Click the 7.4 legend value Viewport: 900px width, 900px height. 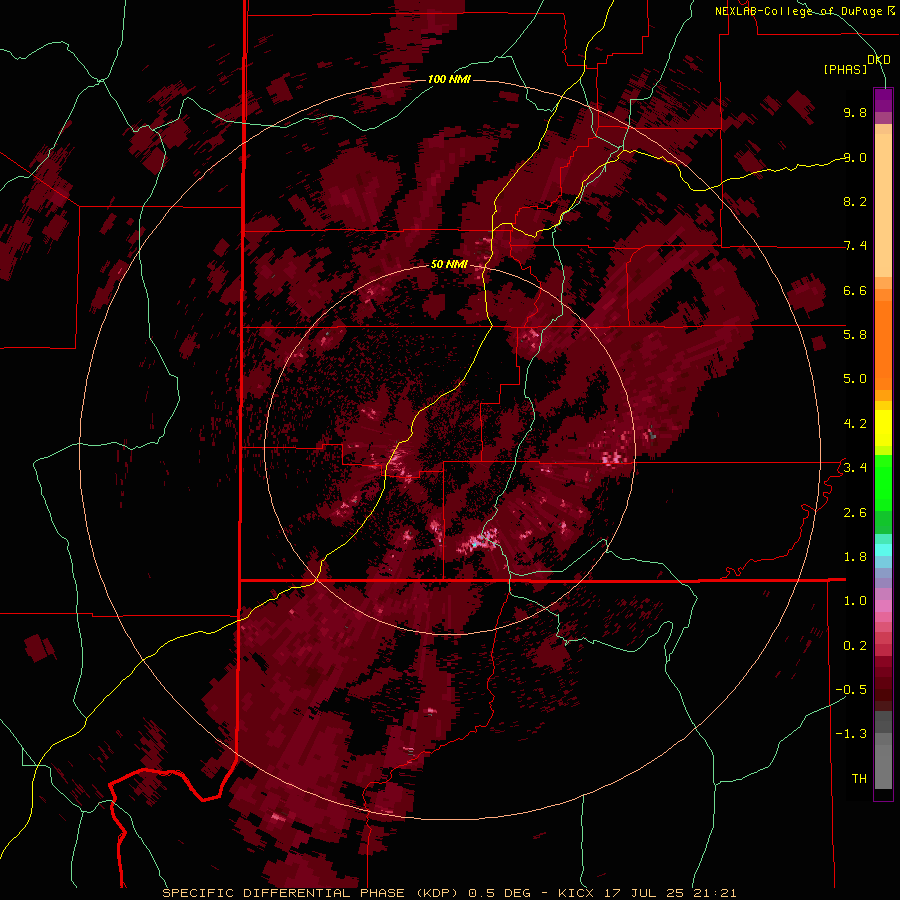(x=855, y=246)
